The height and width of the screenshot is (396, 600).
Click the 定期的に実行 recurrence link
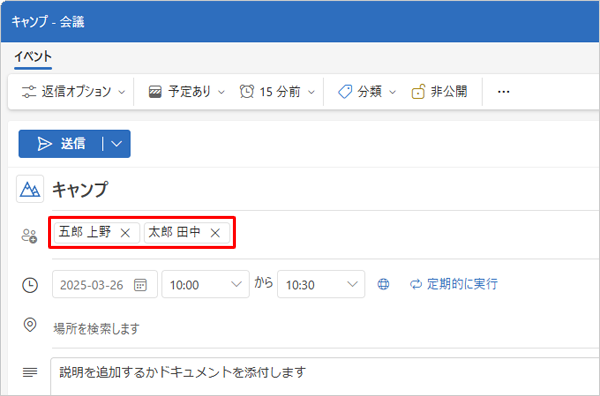454,284
